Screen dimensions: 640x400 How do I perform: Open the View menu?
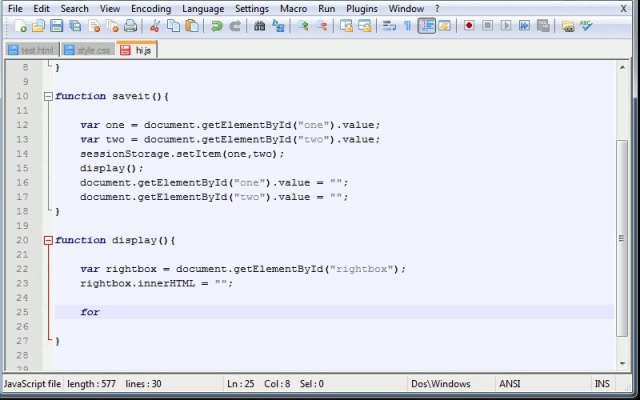pyautogui.click(x=110, y=9)
